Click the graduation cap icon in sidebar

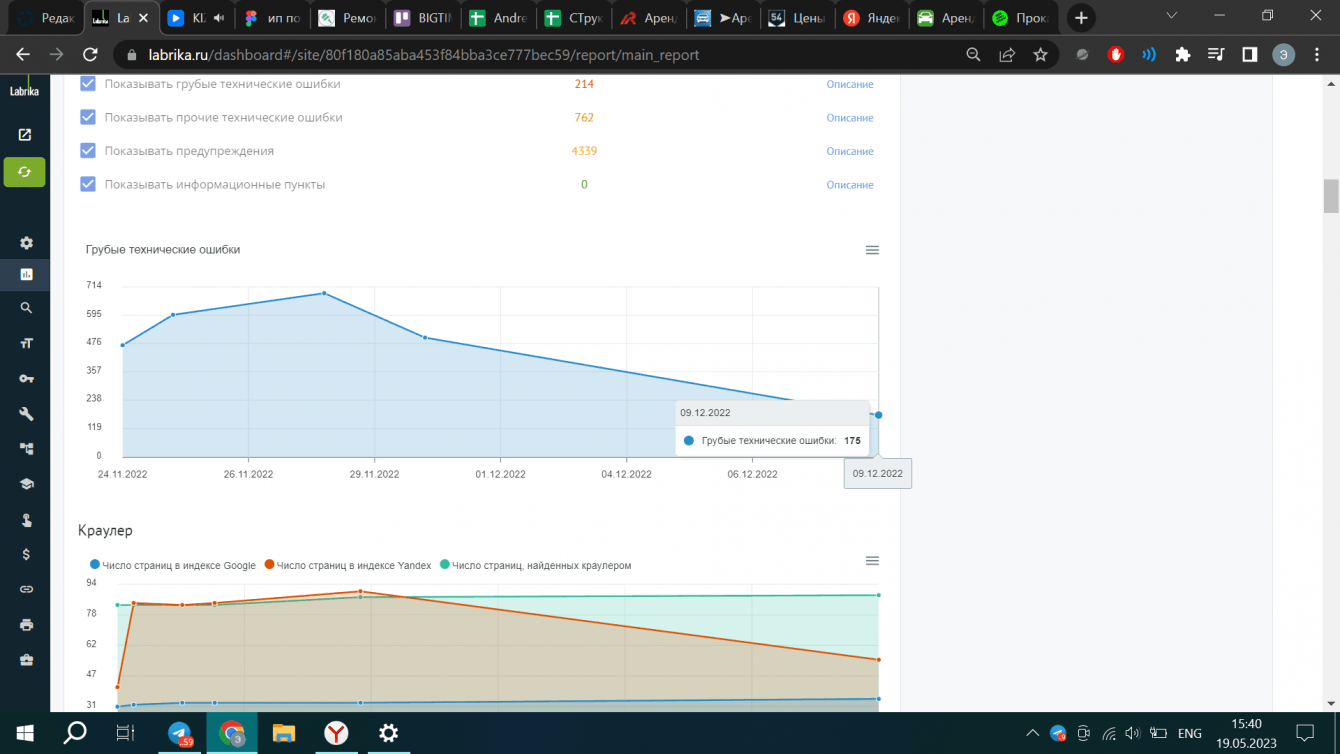point(26,484)
